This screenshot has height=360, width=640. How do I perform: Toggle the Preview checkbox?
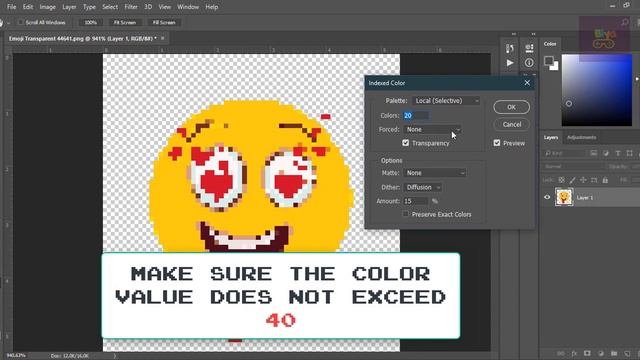click(x=497, y=143)
